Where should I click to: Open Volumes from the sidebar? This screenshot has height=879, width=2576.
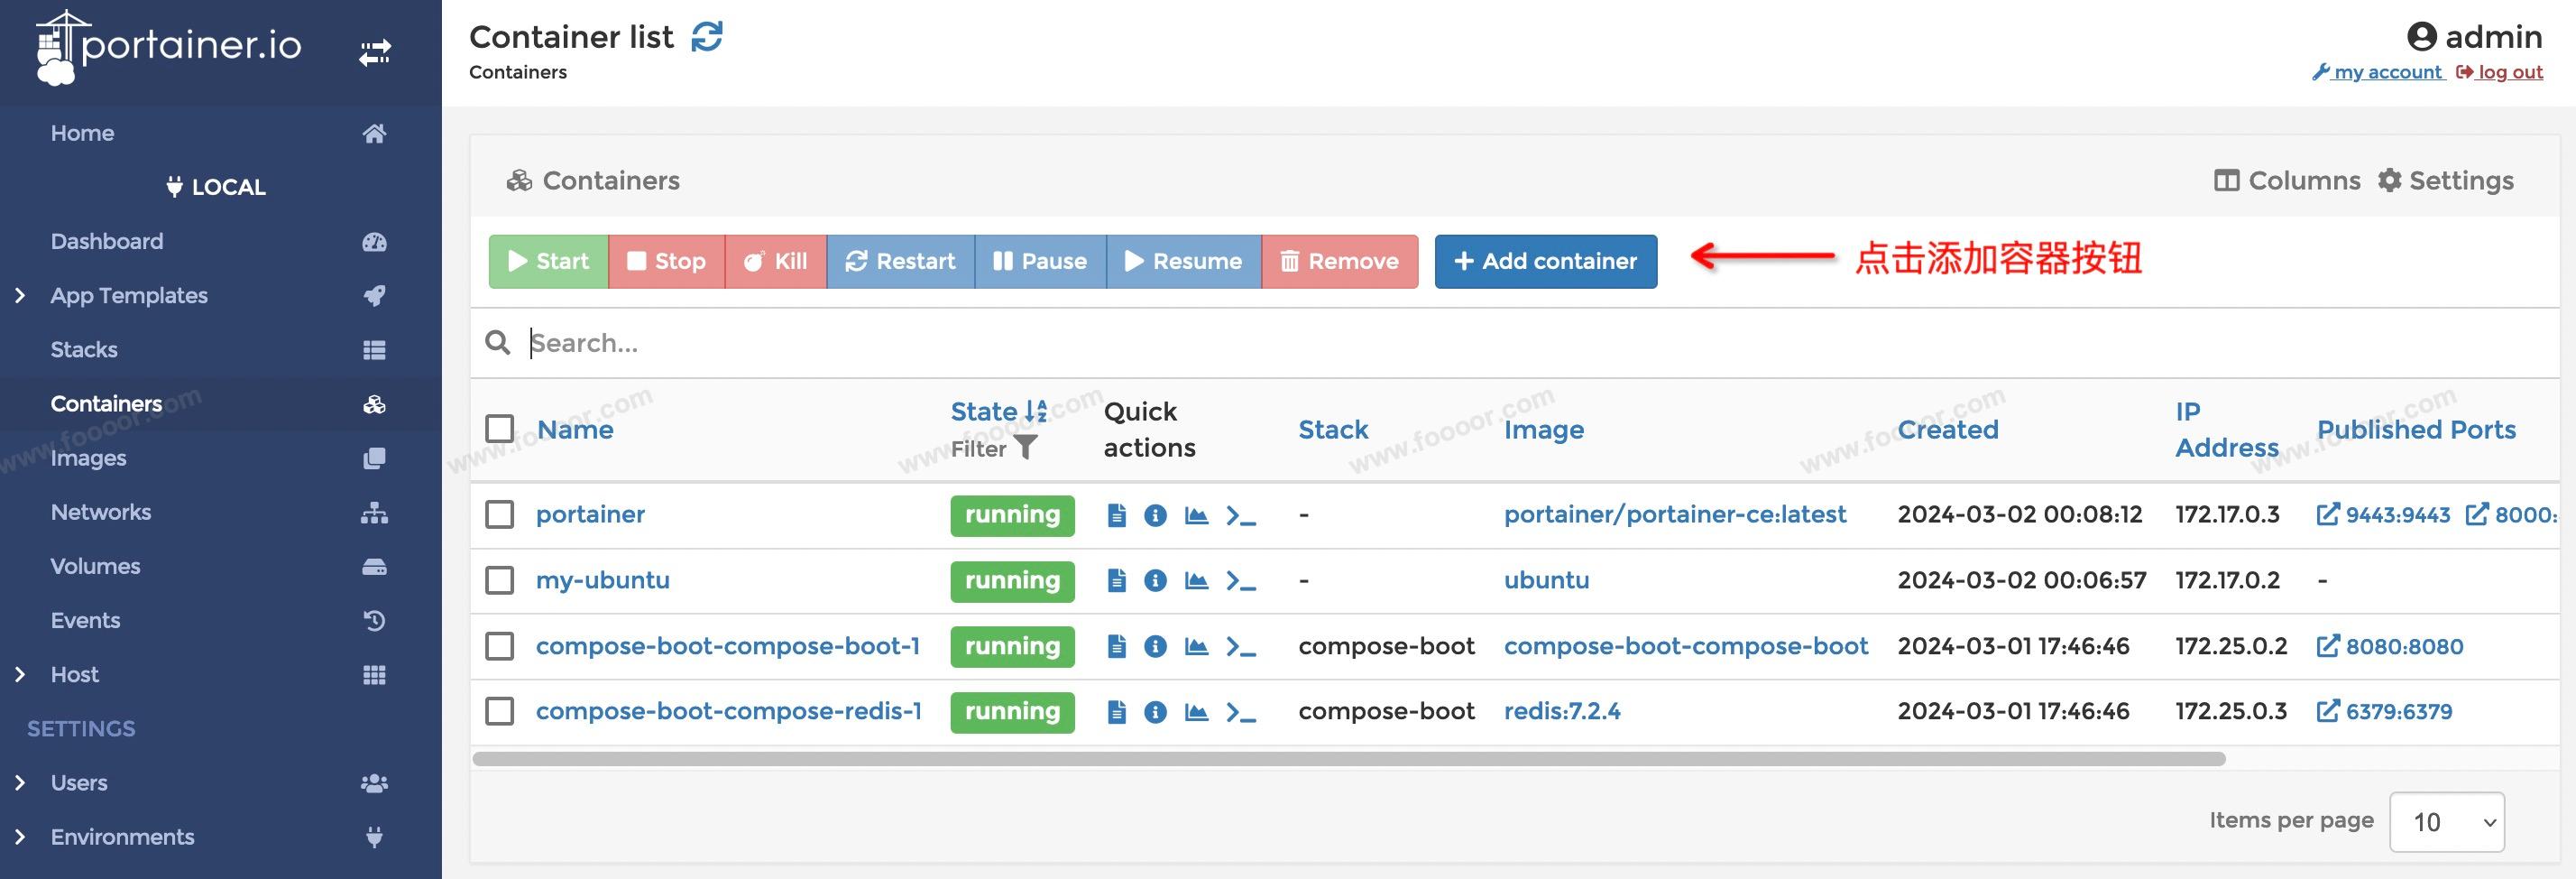click(x=95, y=566)
